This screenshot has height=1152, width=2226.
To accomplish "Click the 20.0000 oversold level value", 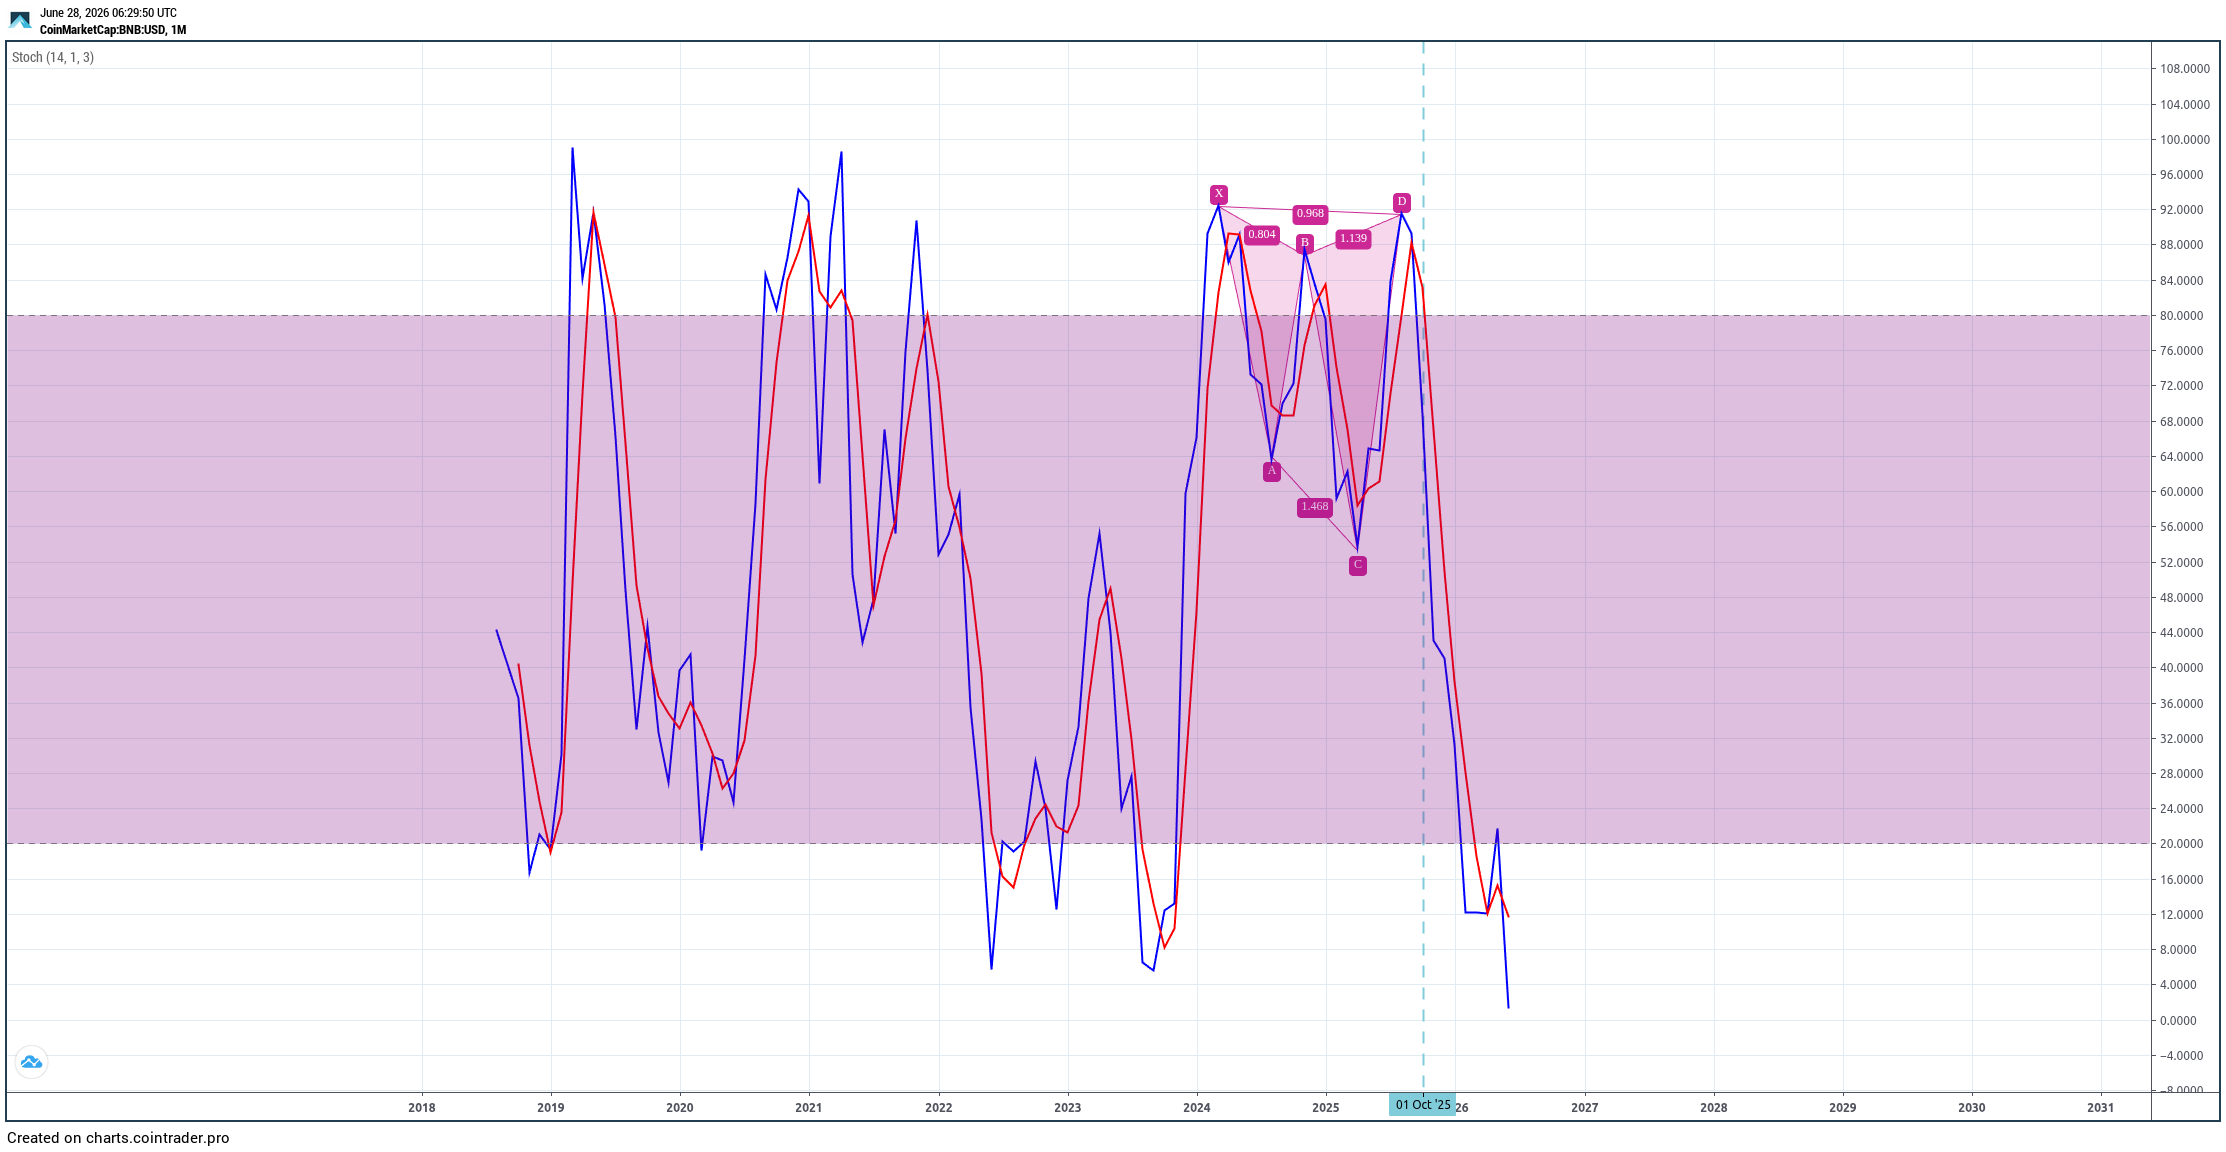I will pyautogui.click(x=2181, y=844).
